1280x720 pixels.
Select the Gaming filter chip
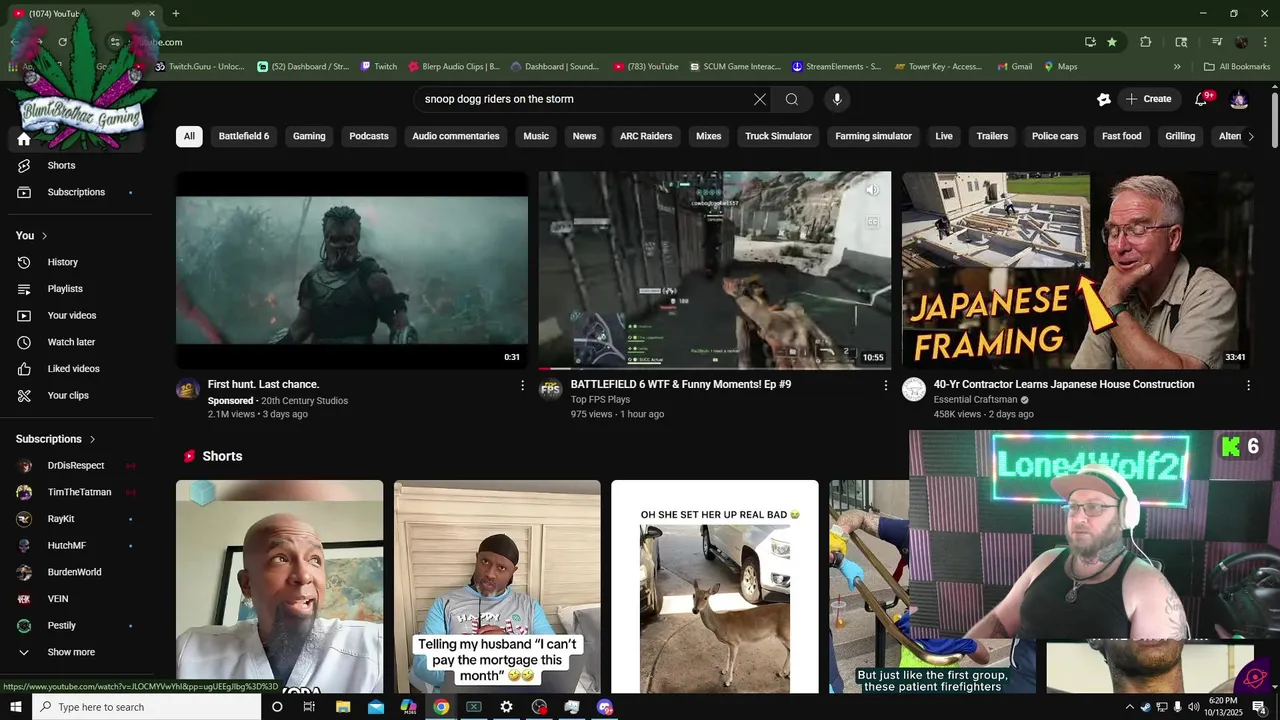(309, 136)
